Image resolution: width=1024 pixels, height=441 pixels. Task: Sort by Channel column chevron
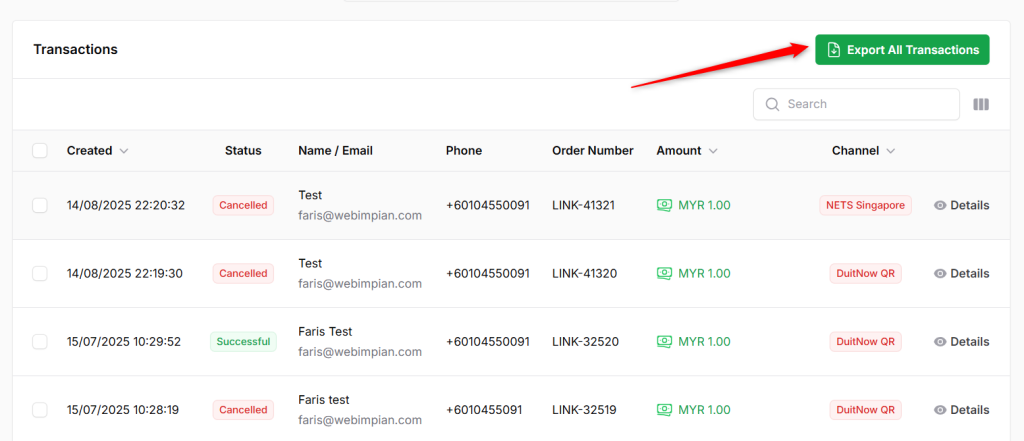(889, 151)
